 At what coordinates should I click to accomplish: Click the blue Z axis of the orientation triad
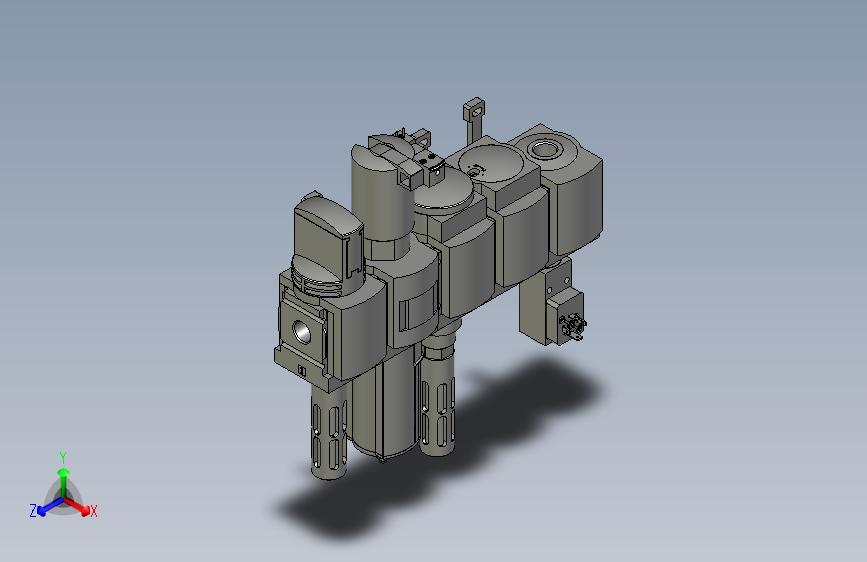50,506
